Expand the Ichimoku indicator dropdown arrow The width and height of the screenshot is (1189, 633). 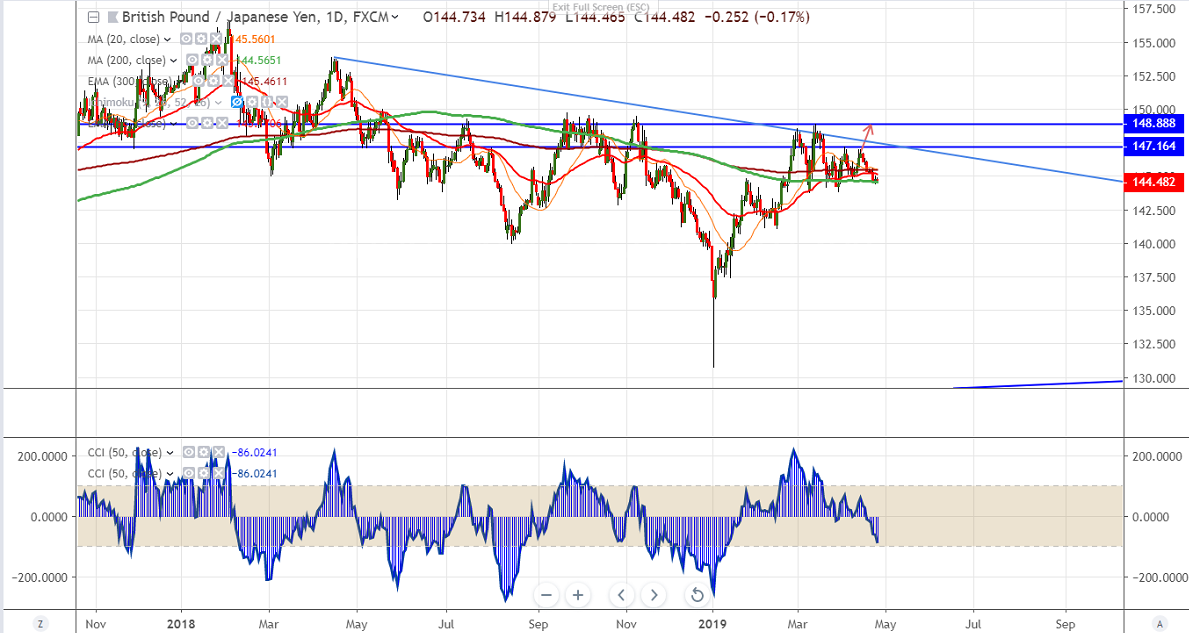(x=218, y=102)
